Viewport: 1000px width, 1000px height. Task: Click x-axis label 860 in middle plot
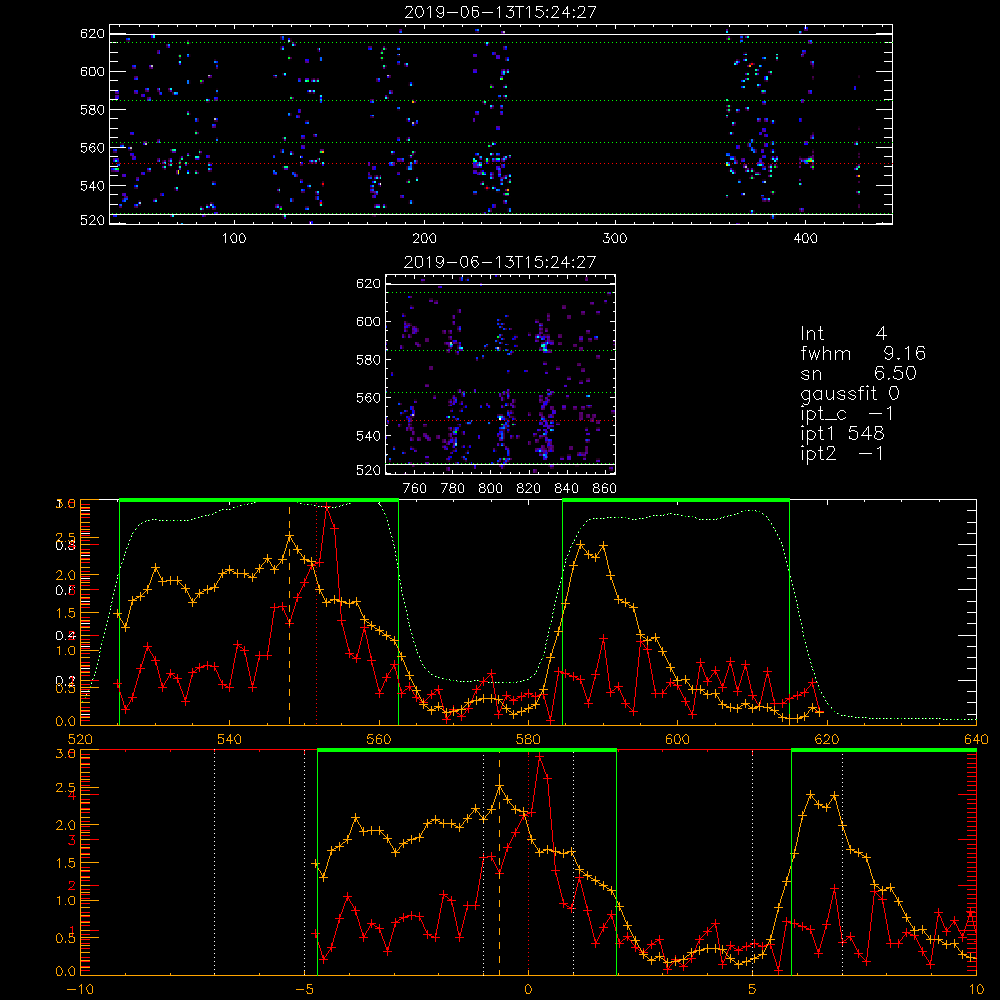605,489
